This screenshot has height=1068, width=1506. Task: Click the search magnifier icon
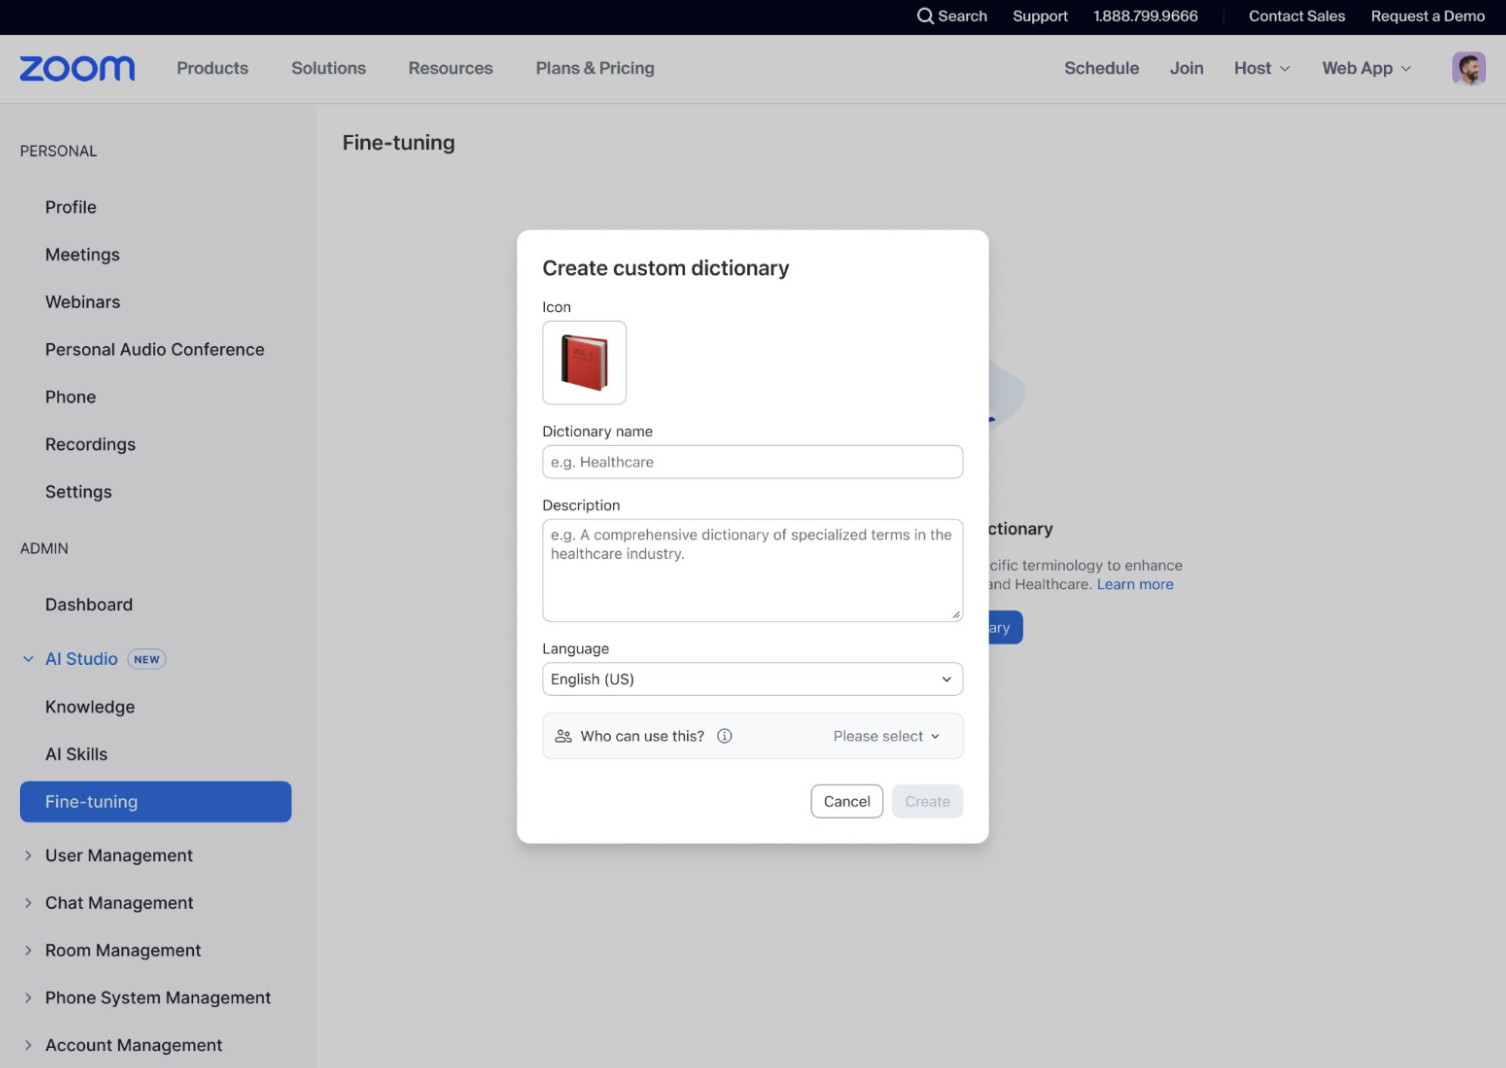pyautogui.click(x=925, y=16)
